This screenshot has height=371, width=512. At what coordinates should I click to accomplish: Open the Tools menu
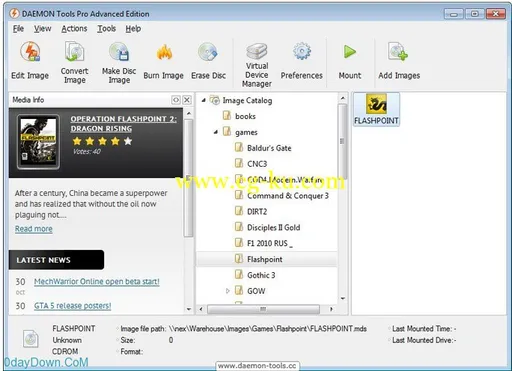click(106, 29)
